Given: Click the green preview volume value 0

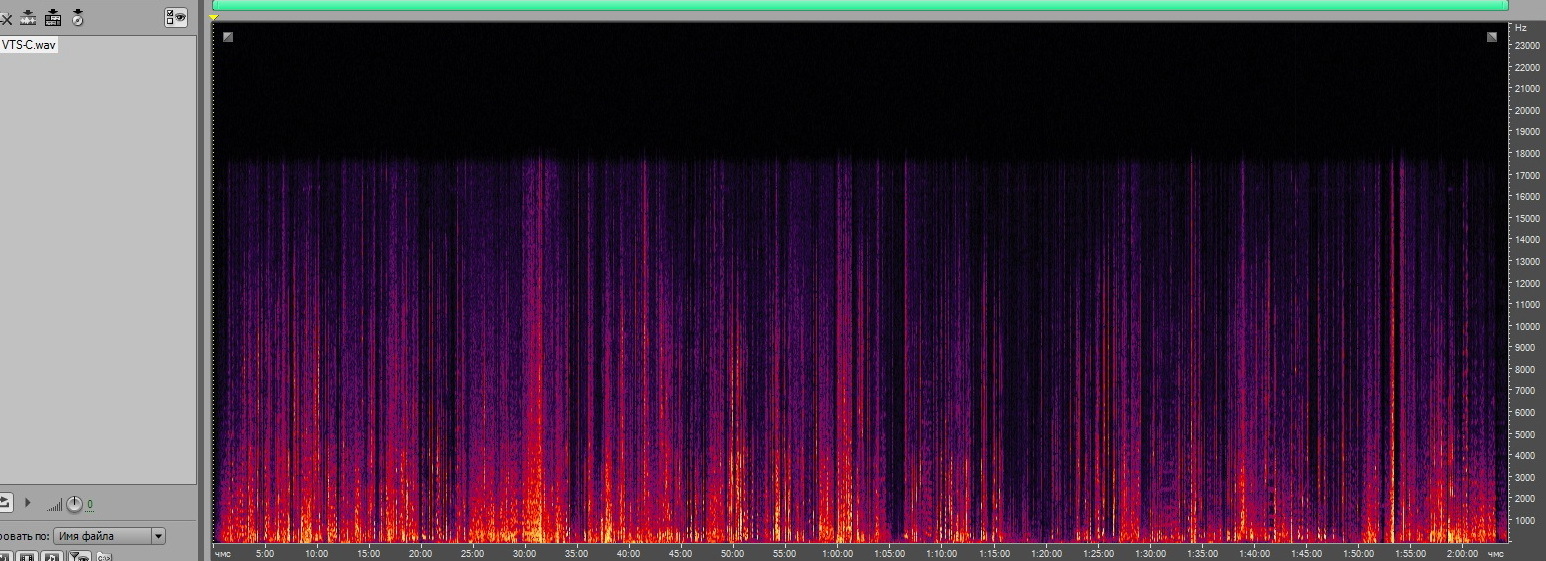Looking at the screenshot, I should click(90, 504).
